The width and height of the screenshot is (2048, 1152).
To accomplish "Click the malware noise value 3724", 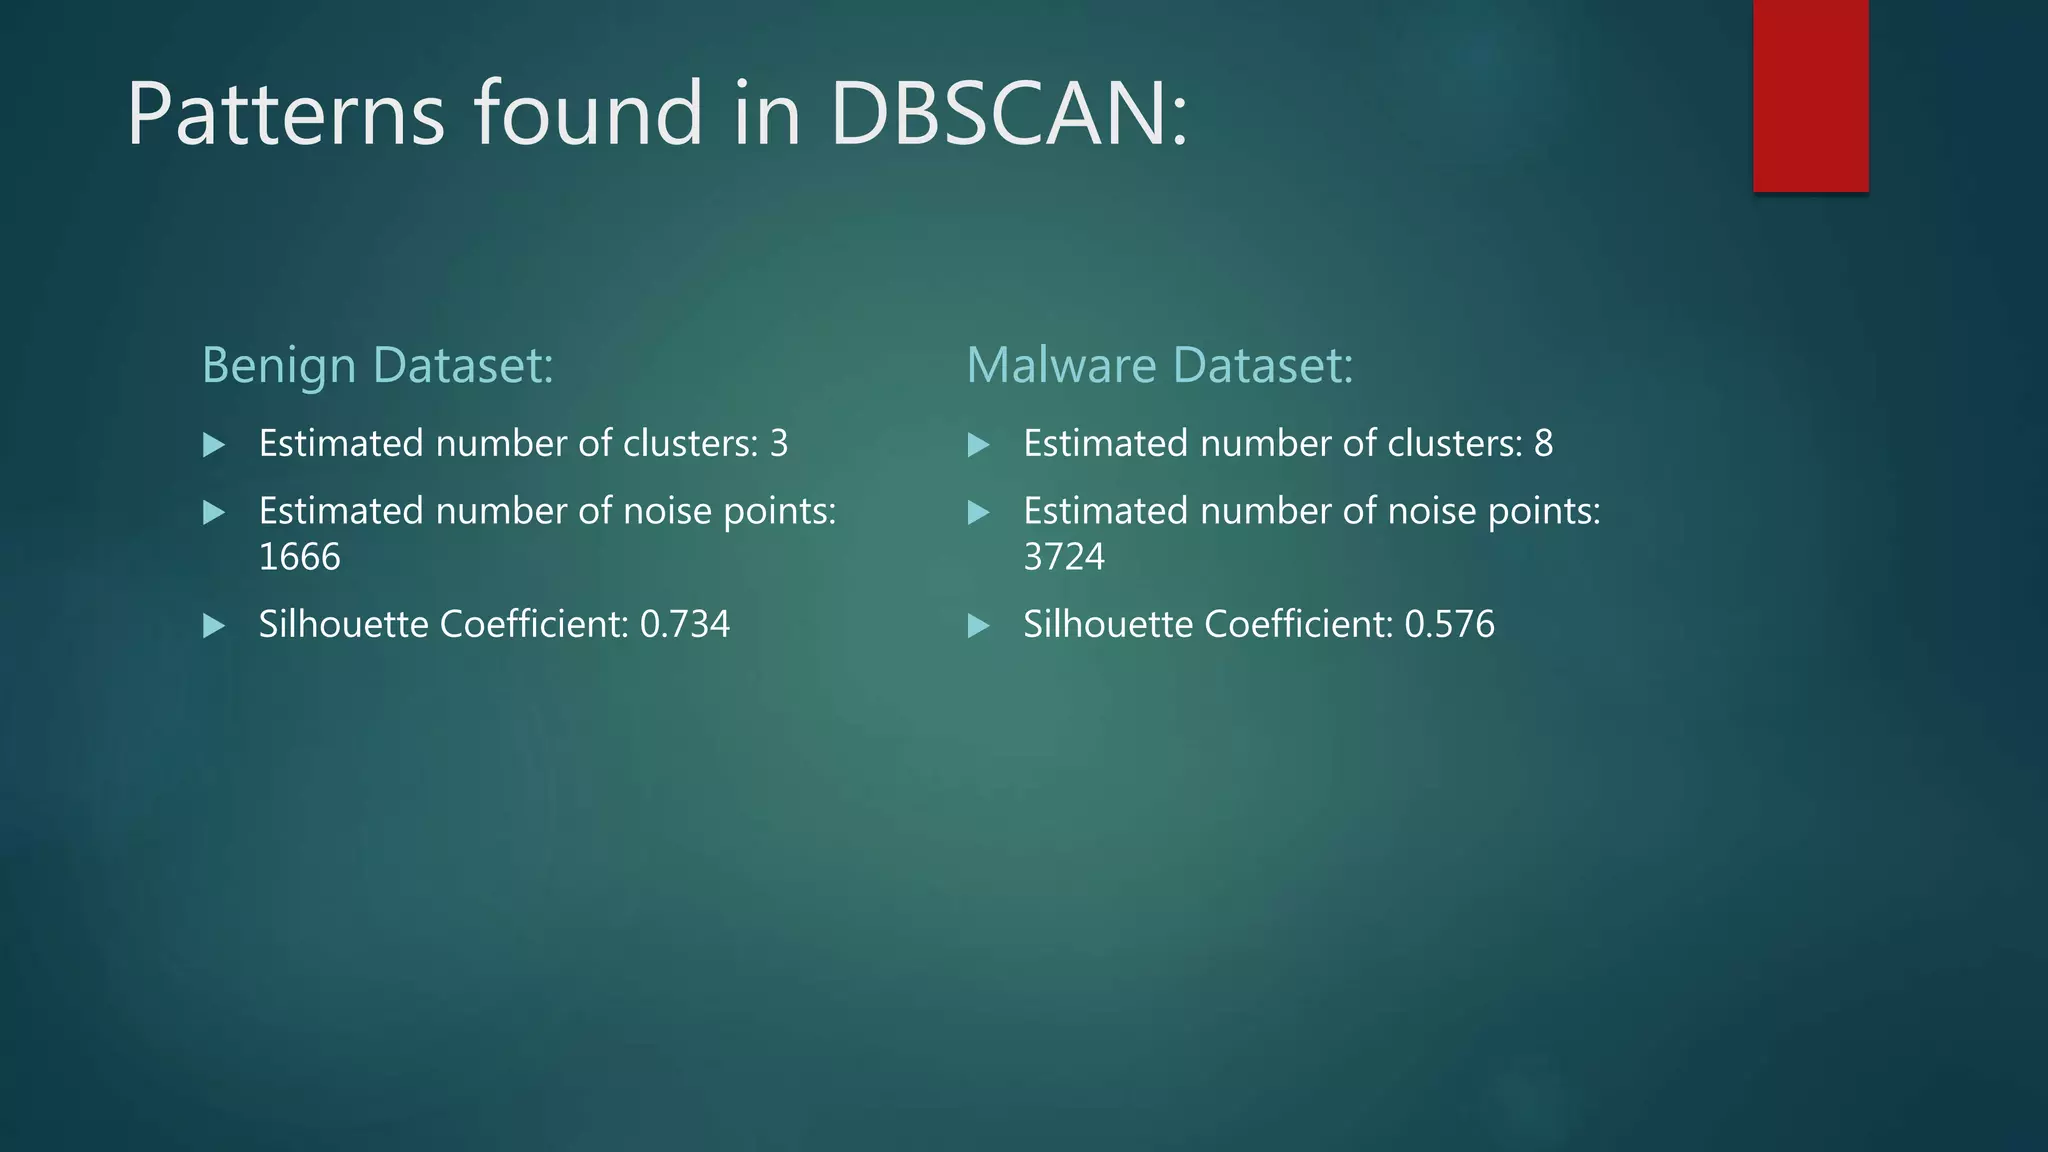I will point(1064,557).
